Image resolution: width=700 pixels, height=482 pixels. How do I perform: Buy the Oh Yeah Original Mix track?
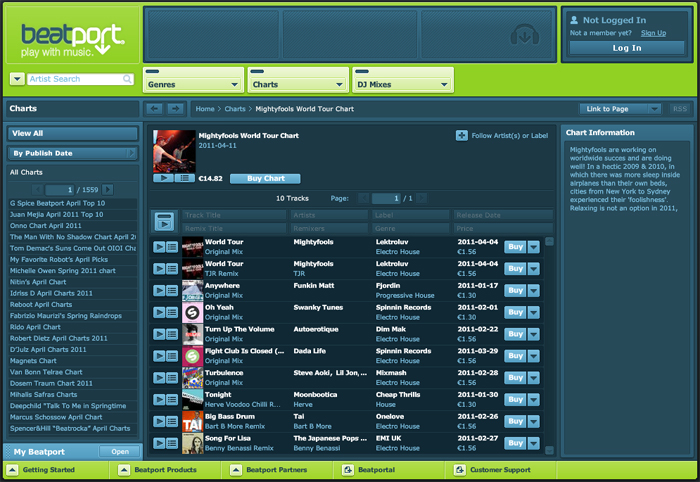point(515,312)
